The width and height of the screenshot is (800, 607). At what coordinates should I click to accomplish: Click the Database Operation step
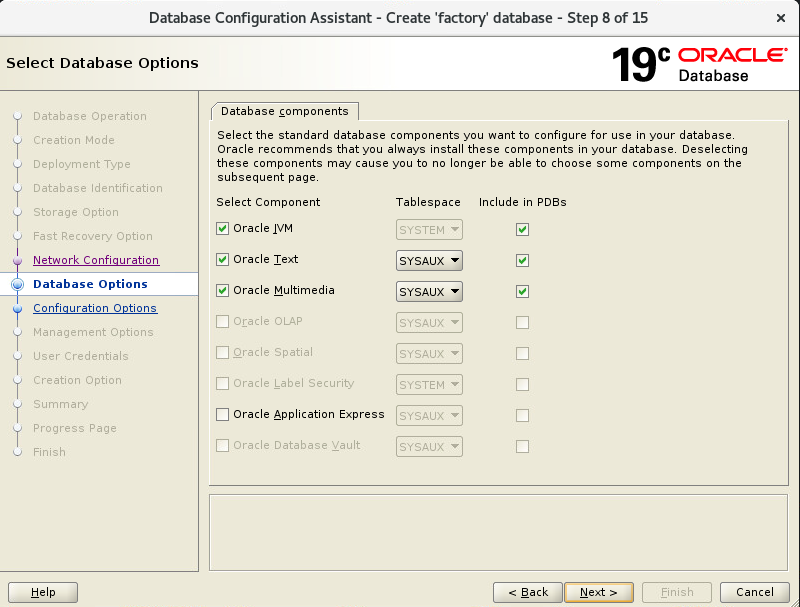(x=90, y=116)
